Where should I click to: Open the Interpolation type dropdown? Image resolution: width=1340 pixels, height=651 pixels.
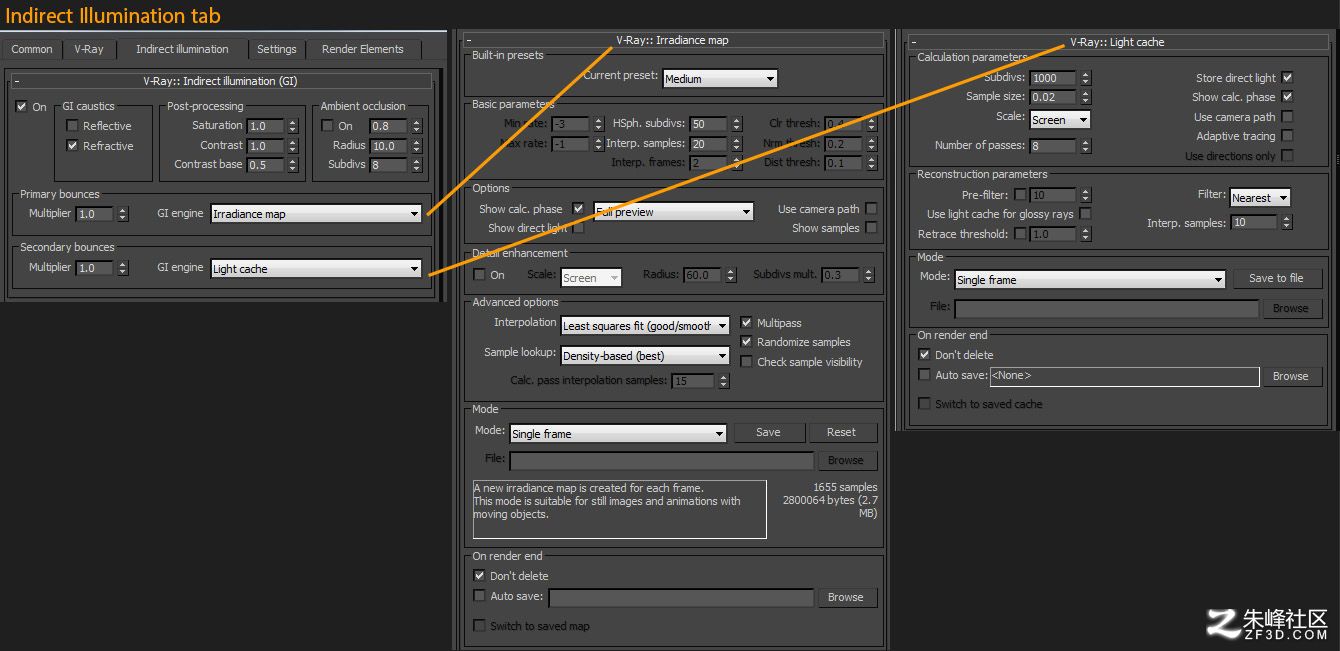pyautogui.click(x=645, y=325)
